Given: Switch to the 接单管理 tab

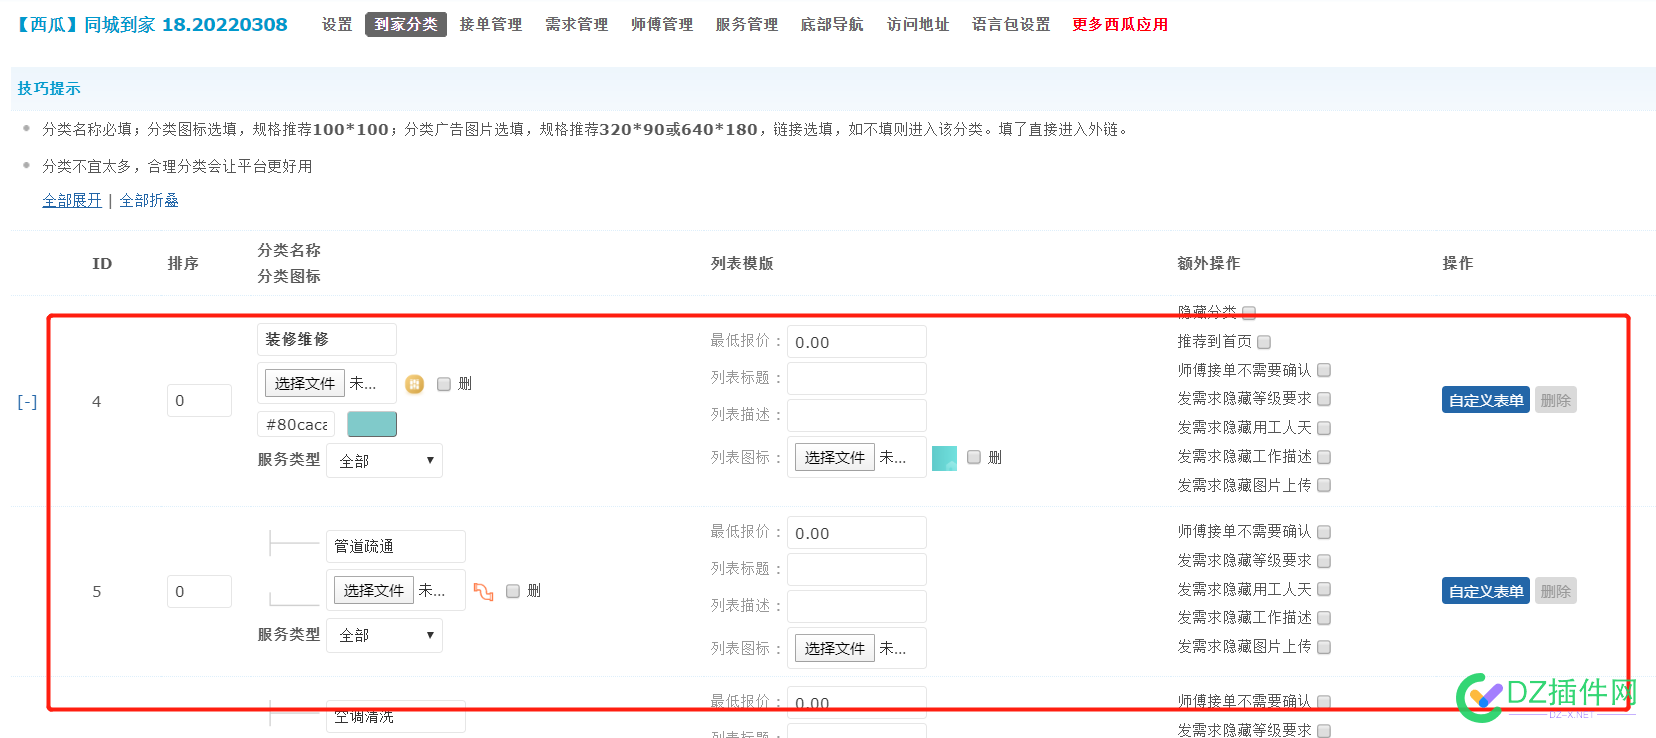Looking at the screenshot, I should tap(491, 24).
